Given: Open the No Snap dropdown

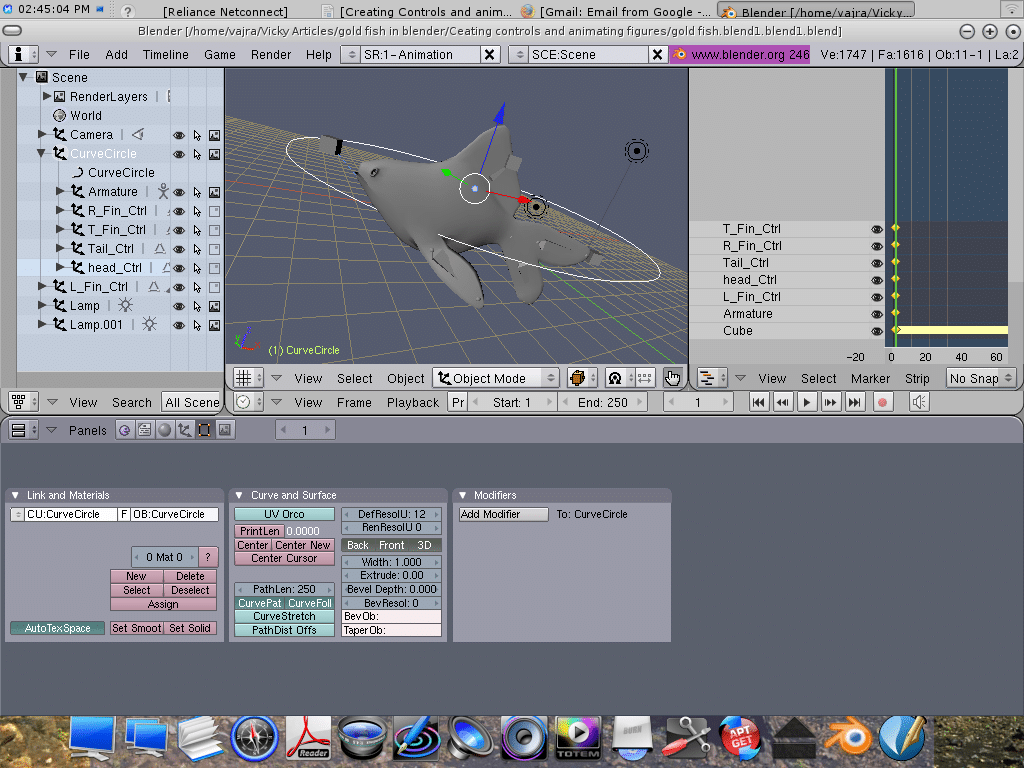Looking at the screenshot, I should tap(980, 378).
